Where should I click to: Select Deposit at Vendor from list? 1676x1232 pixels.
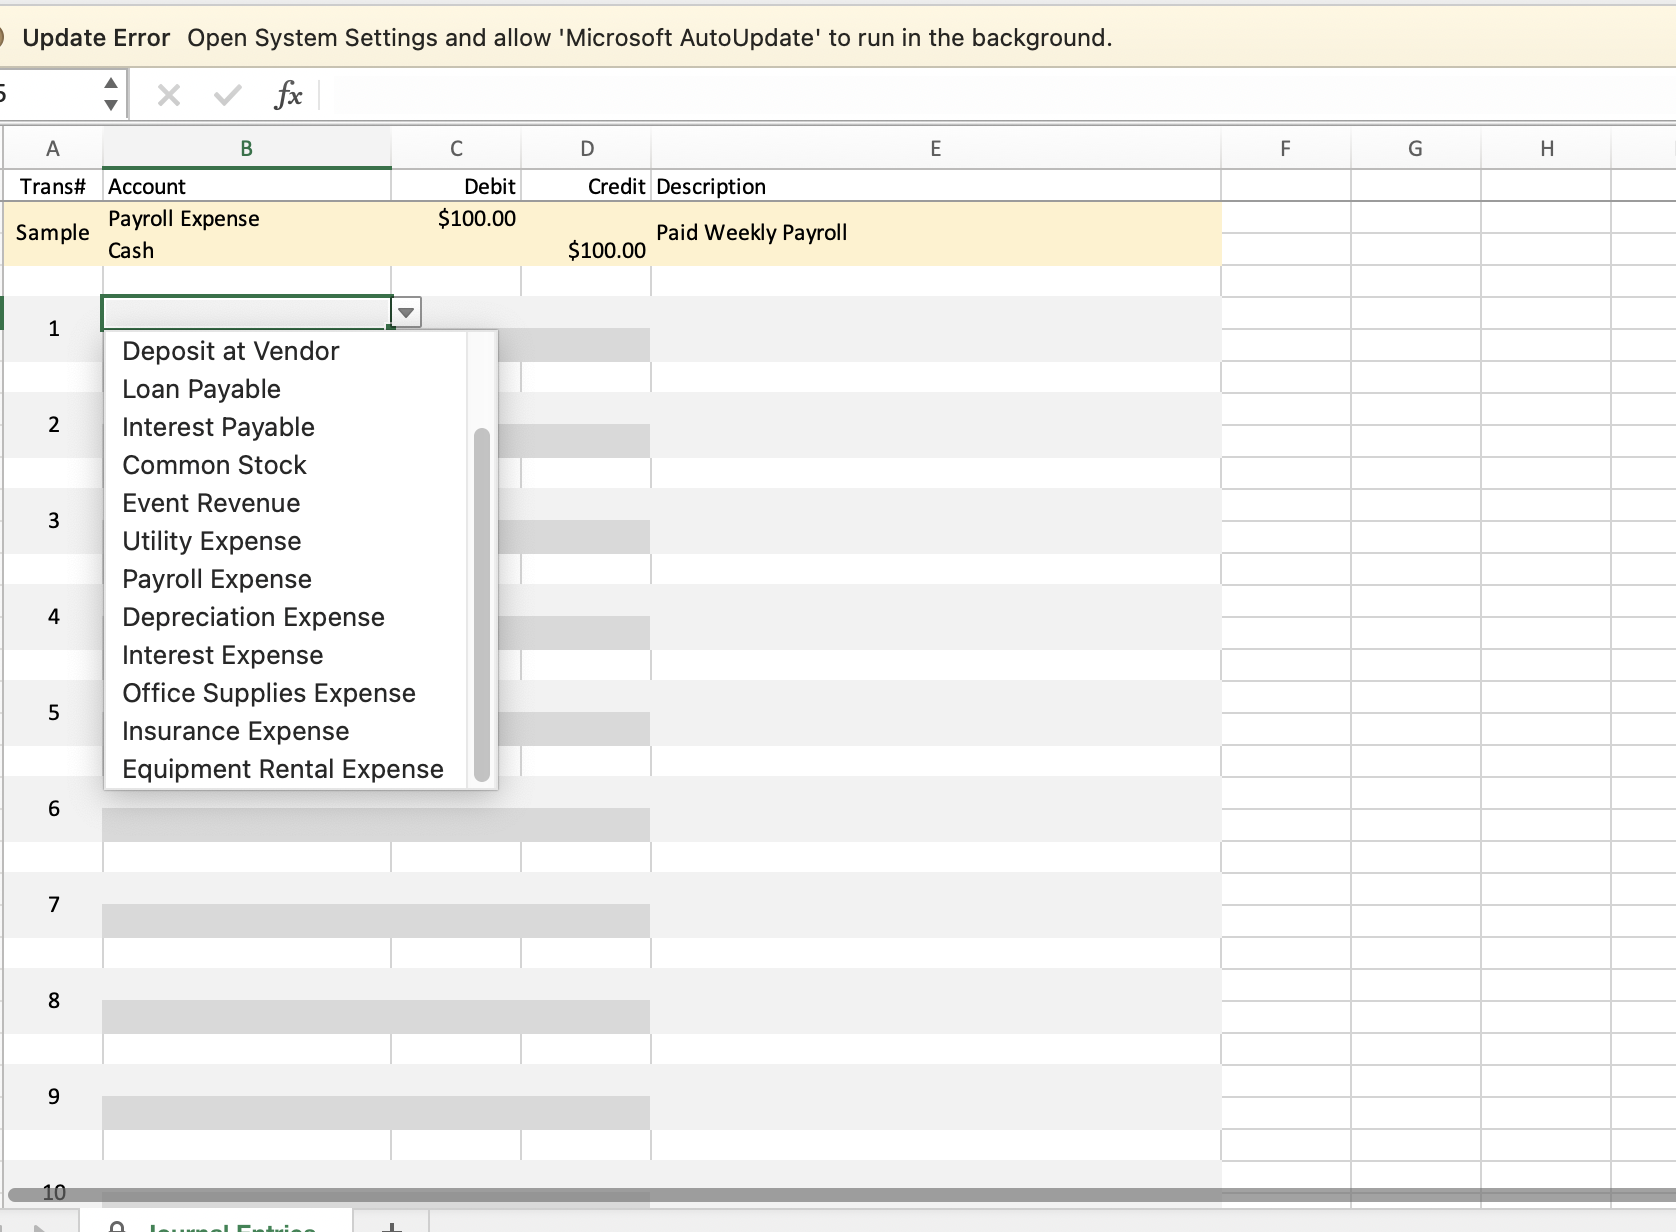pos(230,351)
